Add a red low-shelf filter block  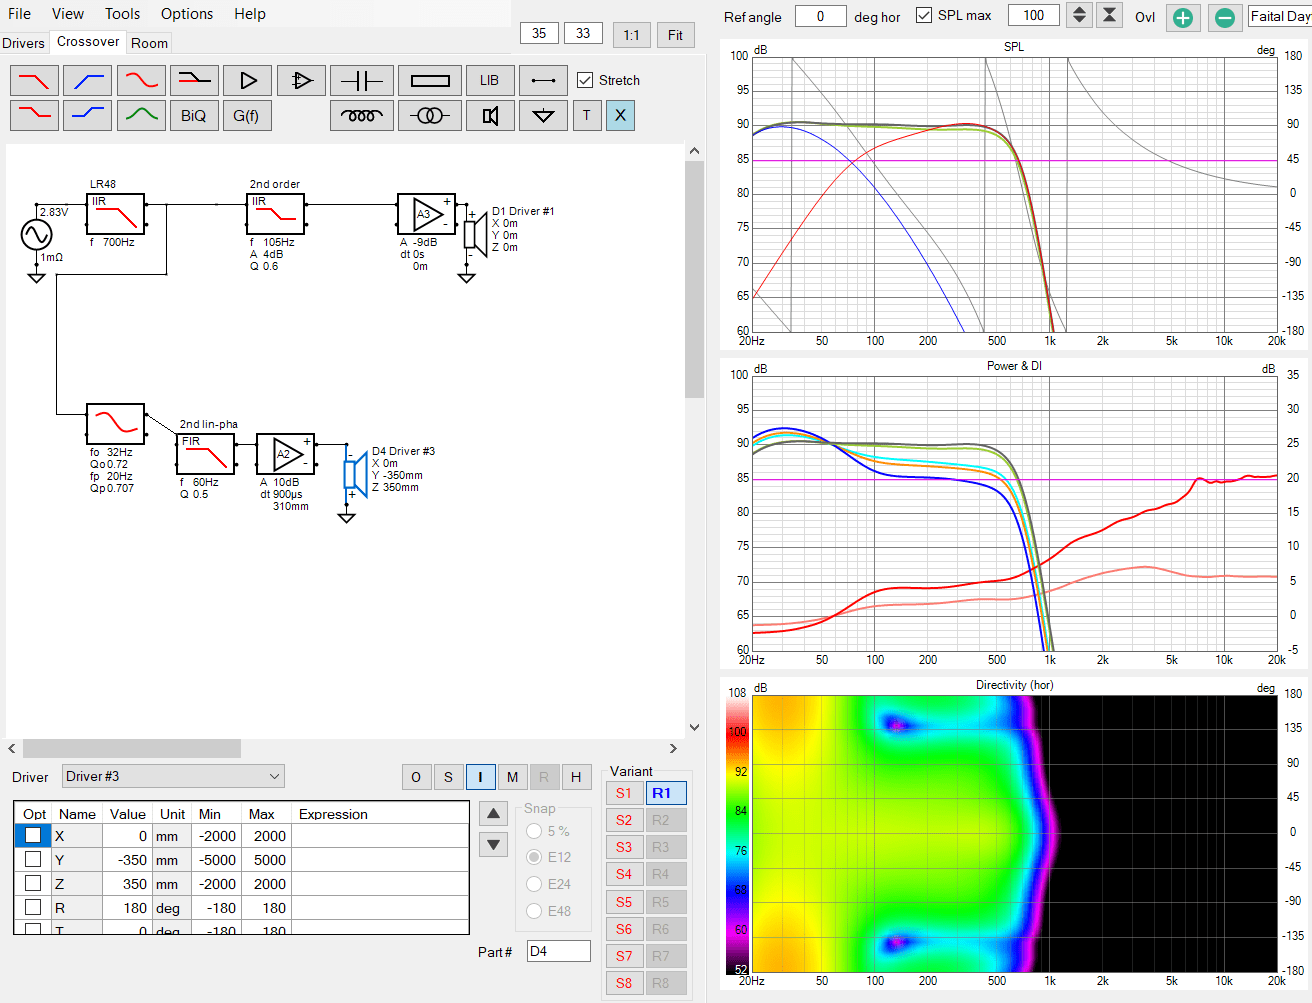[x=34, y=115]
